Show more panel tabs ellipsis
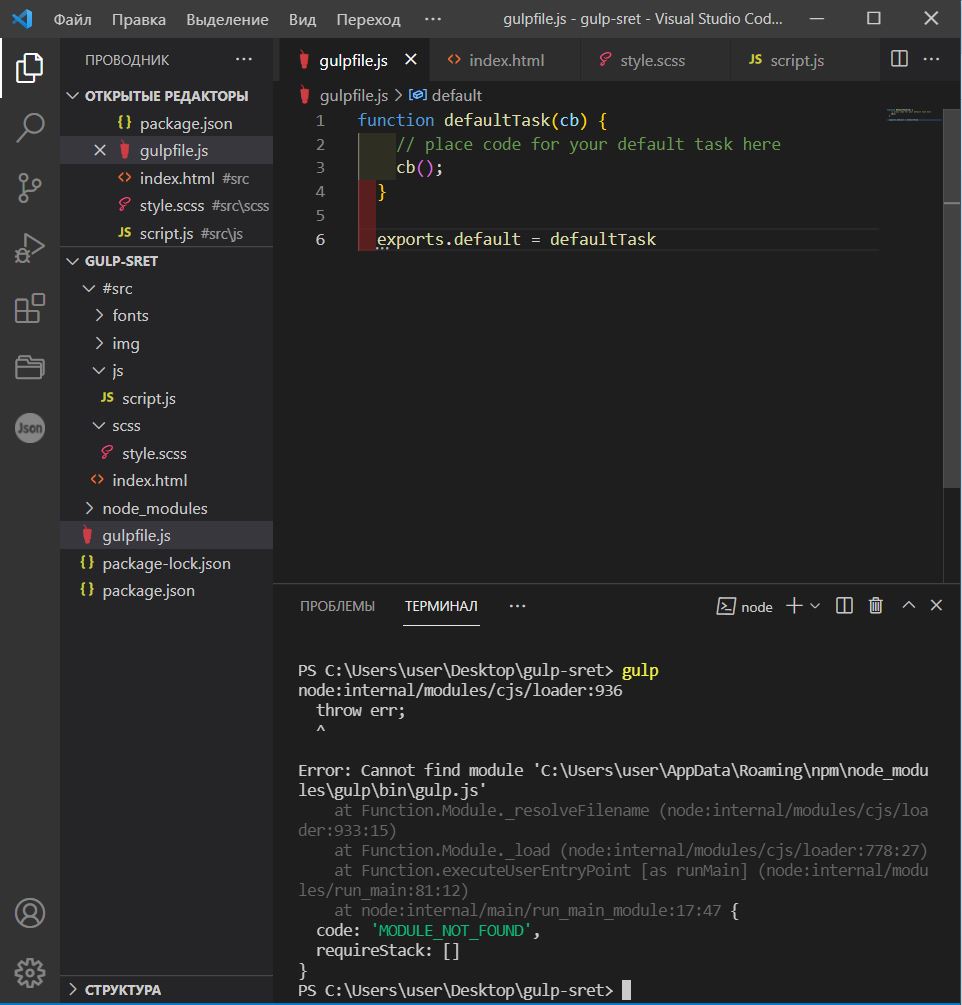 pyautogui.click(x=517, y=606)
